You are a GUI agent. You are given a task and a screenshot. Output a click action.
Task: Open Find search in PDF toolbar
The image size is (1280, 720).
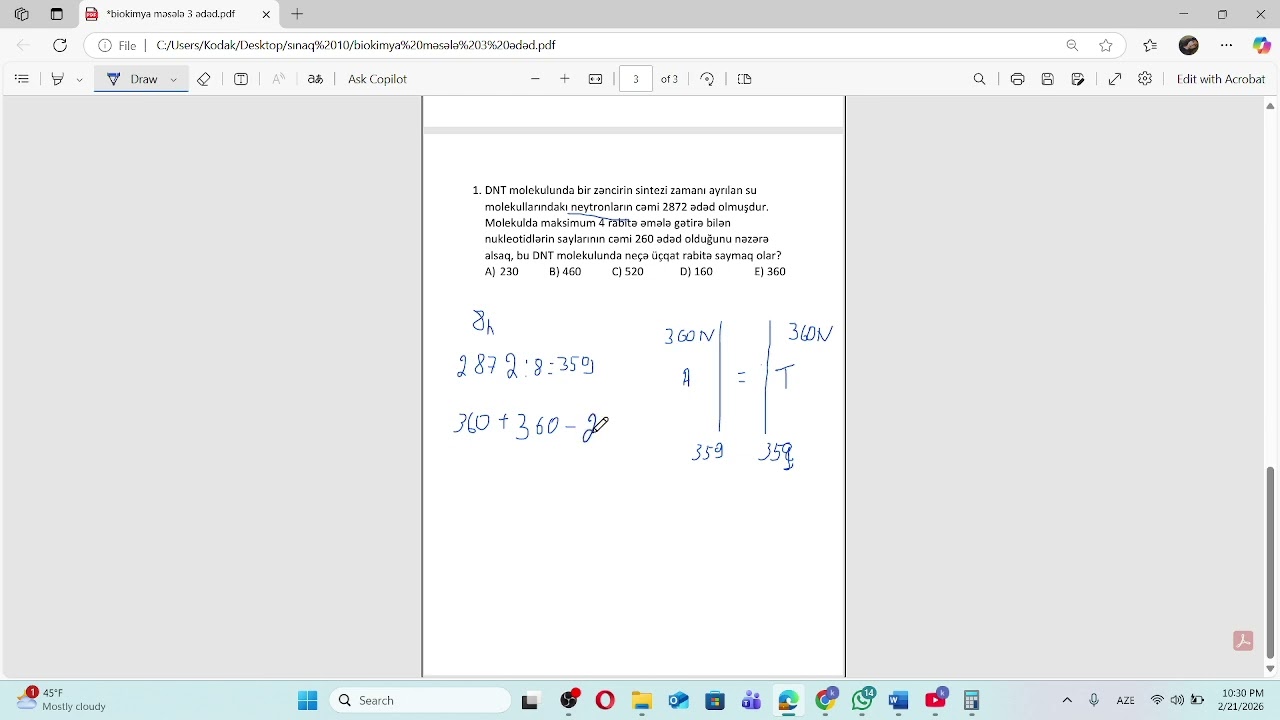click(x=980, y=79)
